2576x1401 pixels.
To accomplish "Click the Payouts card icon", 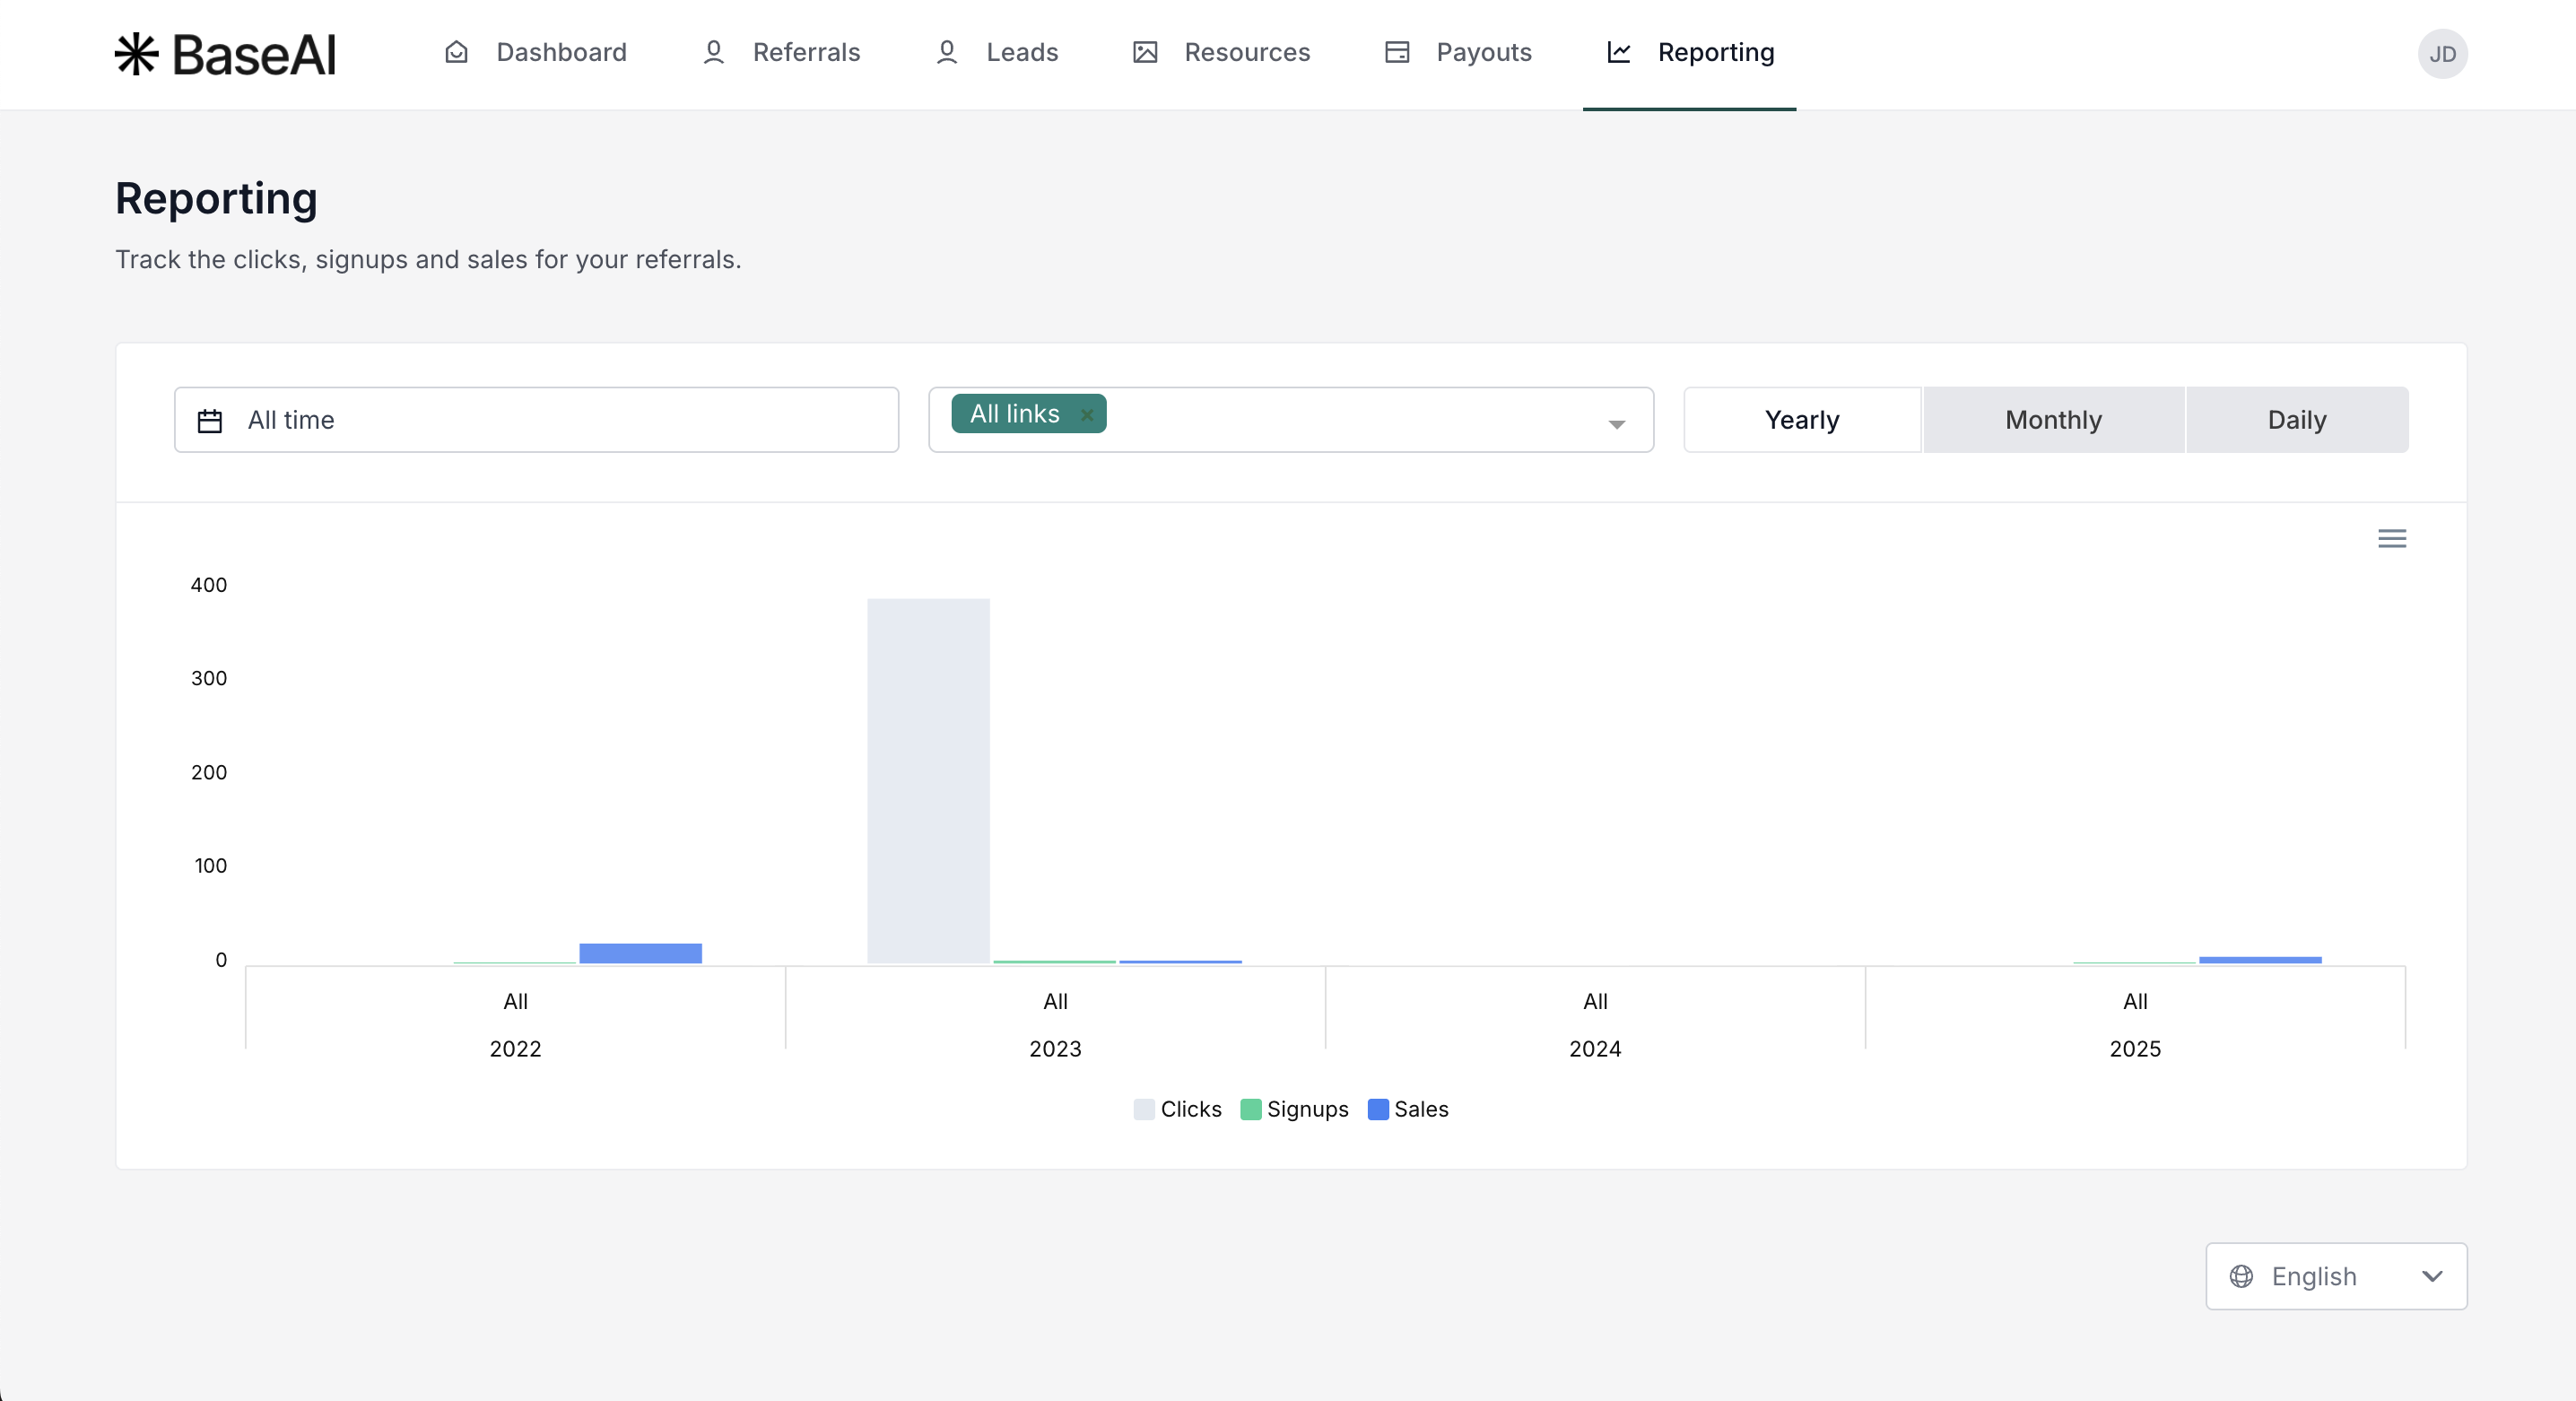I will (1397, 52).
